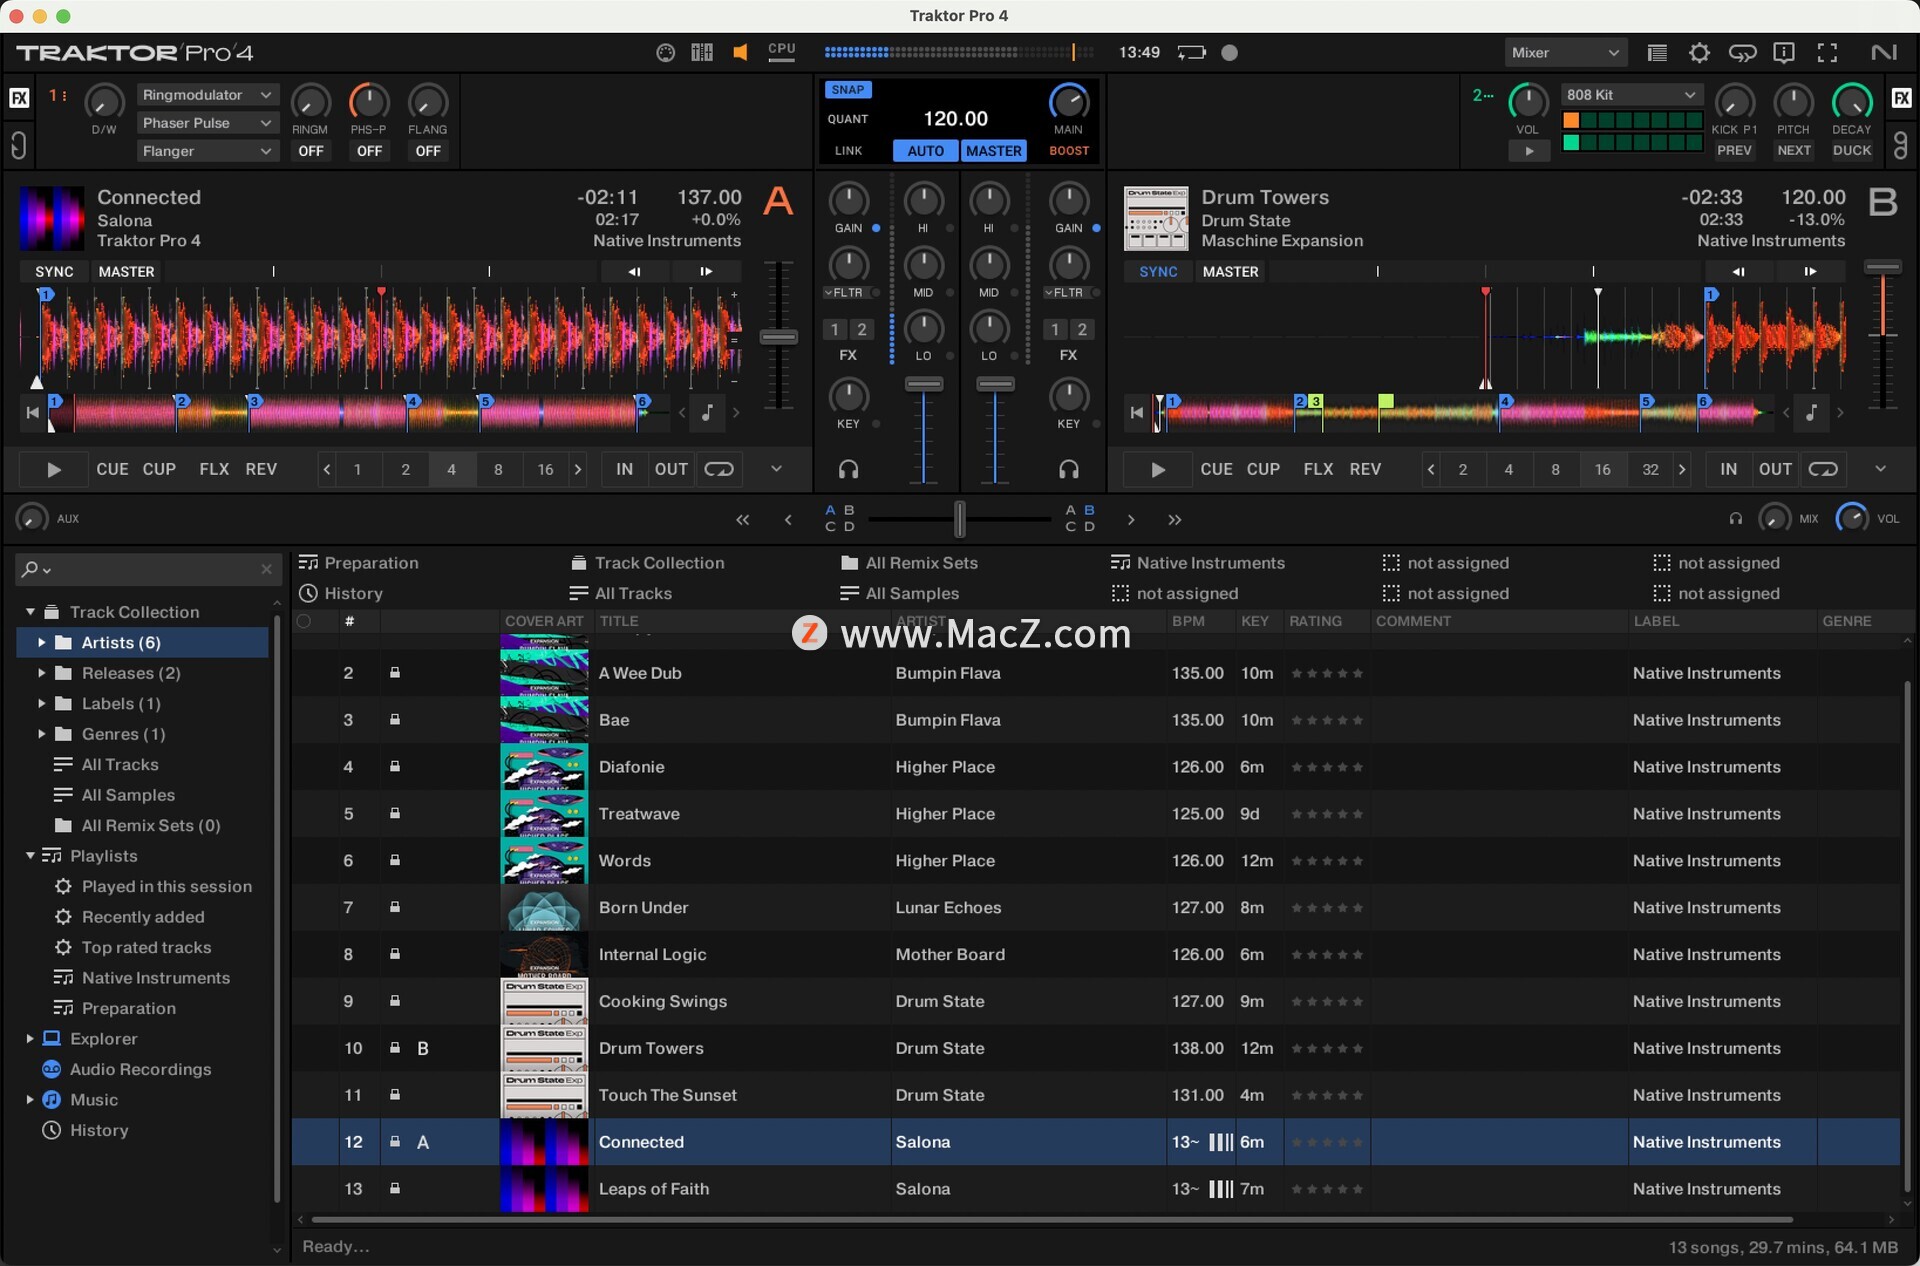Collapse the Playlists tree node
The width and height of the screenshot is (1920, 1266).
pyautogui.click(x=30, y=856)
